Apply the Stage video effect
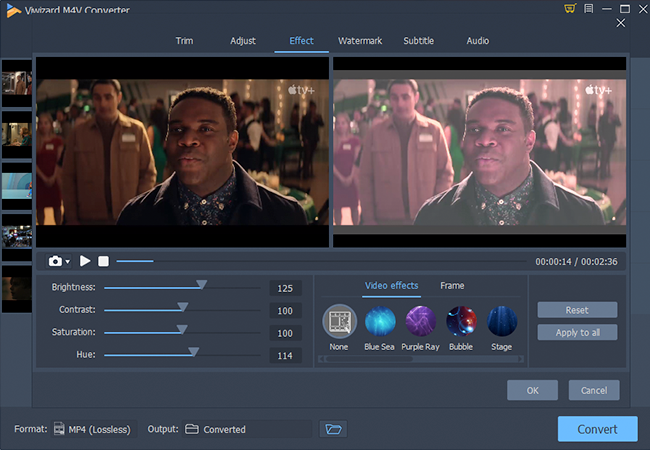Image resolution: width=650 pixels, height=450 pixels. 502,321
